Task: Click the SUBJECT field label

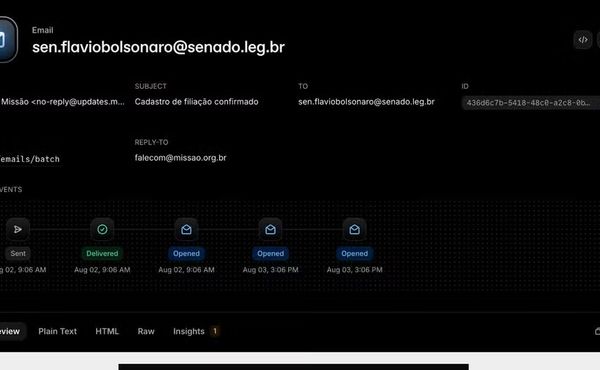Action: [151, 86]
